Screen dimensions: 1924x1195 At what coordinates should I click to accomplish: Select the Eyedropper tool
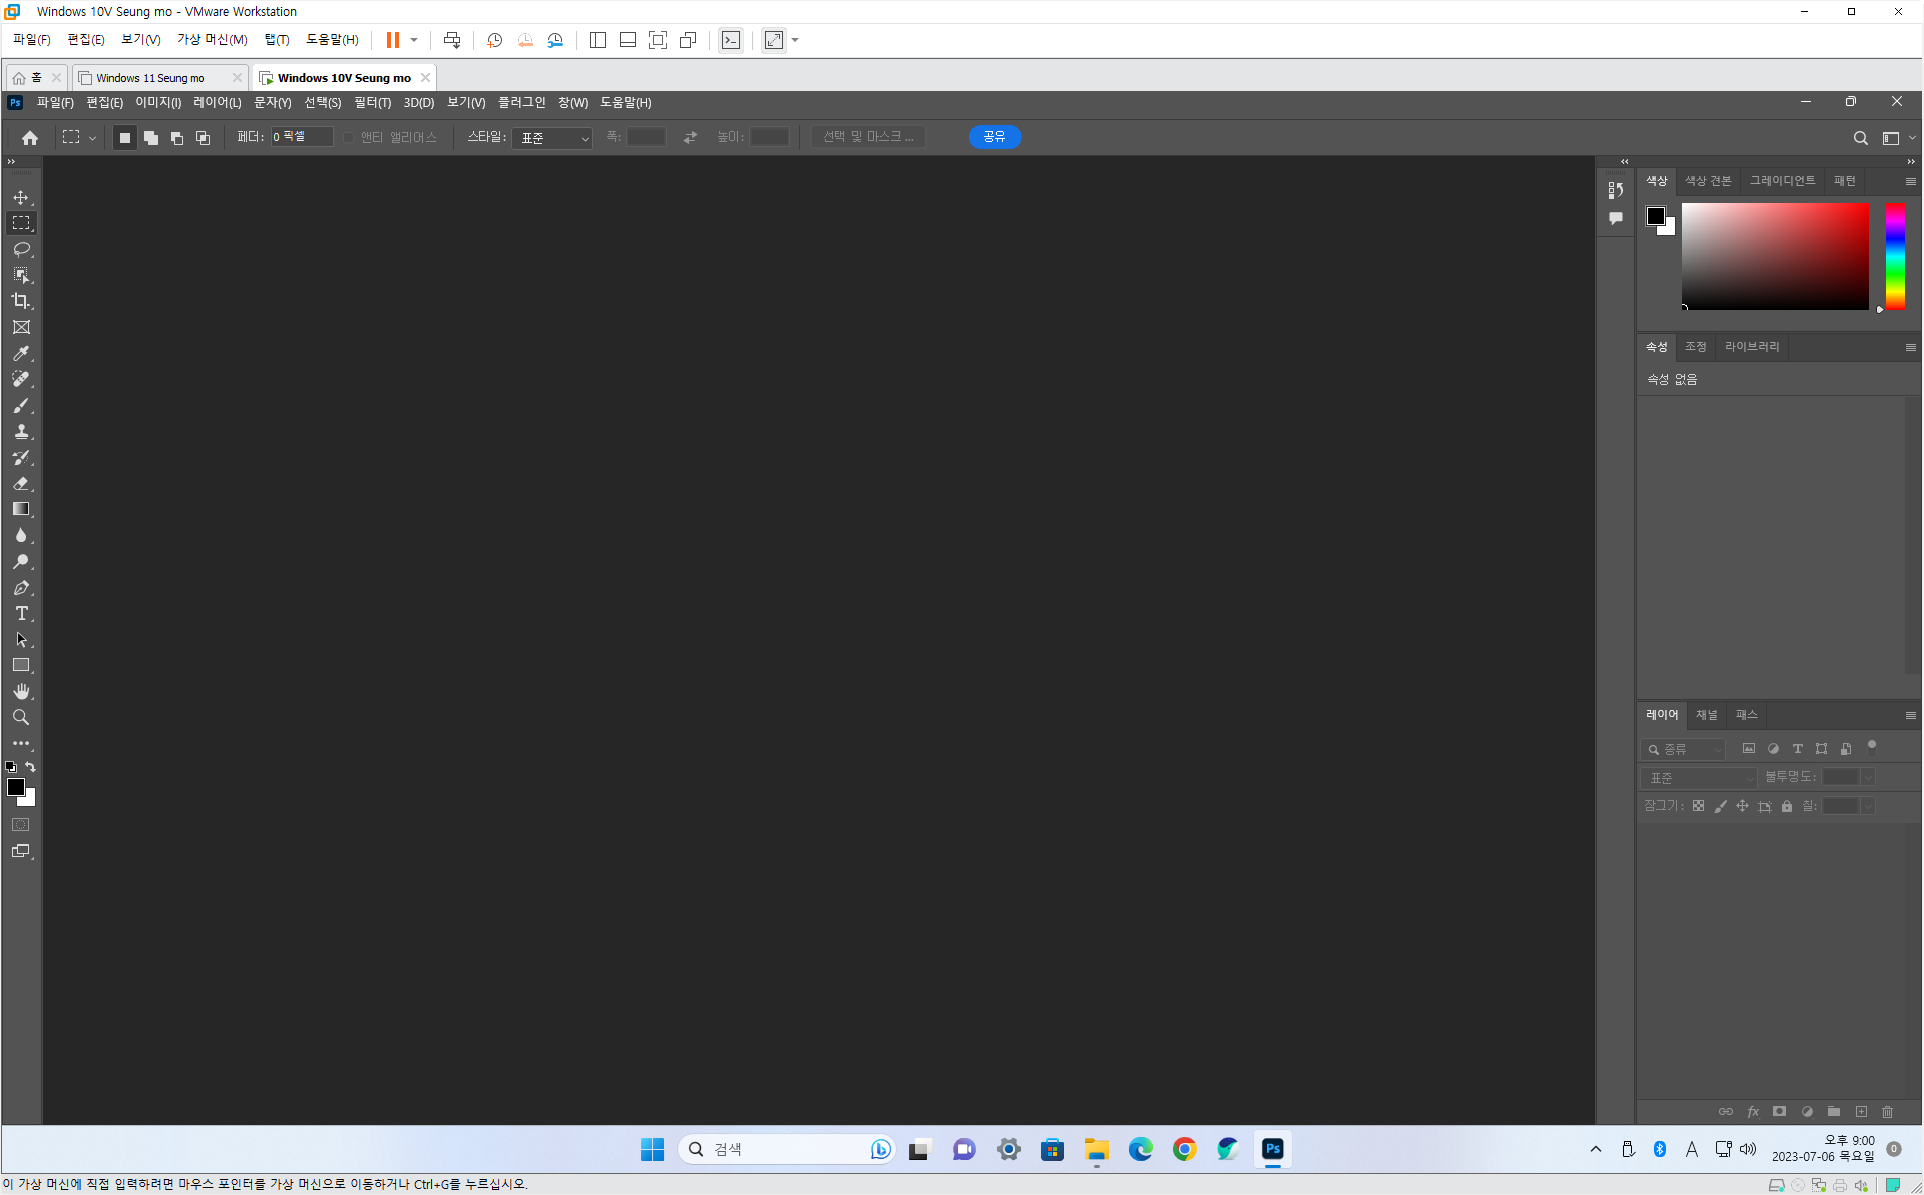pos(21,353)
